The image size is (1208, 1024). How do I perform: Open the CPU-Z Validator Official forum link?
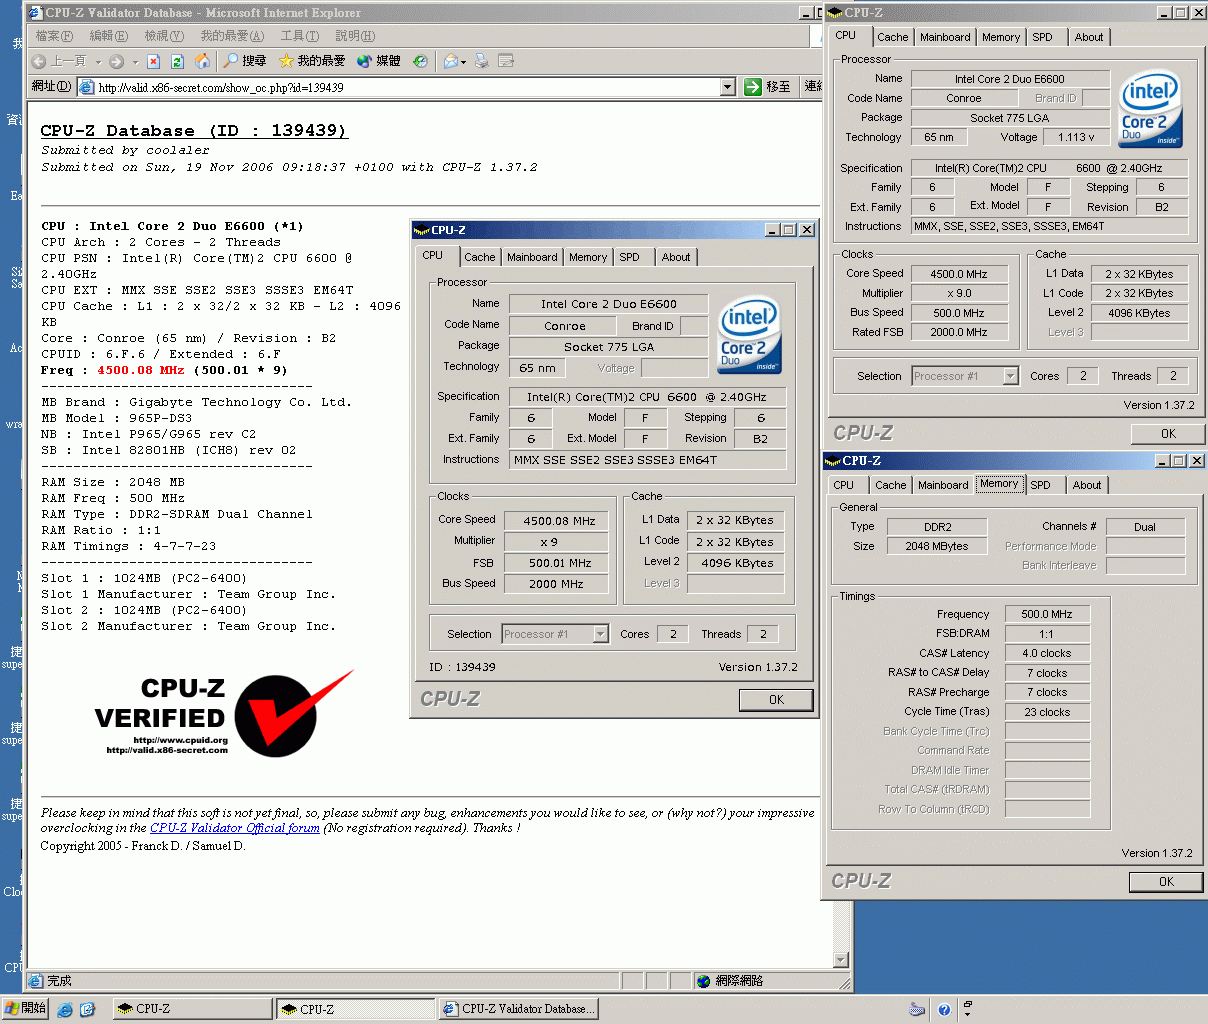tap(235, 828)
